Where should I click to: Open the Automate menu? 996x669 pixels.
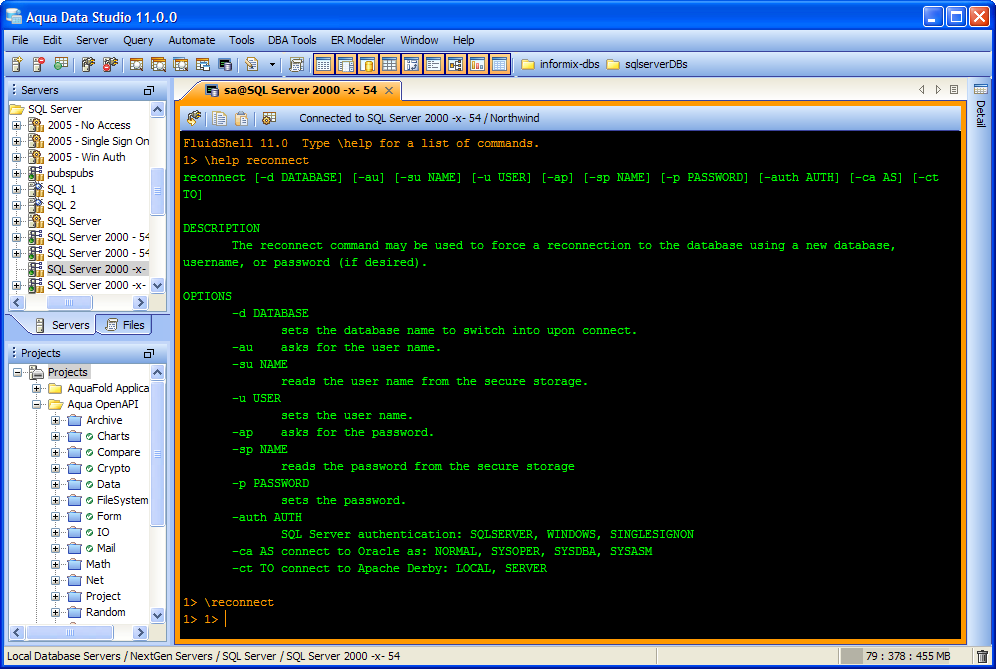click(x=192, y=40)
